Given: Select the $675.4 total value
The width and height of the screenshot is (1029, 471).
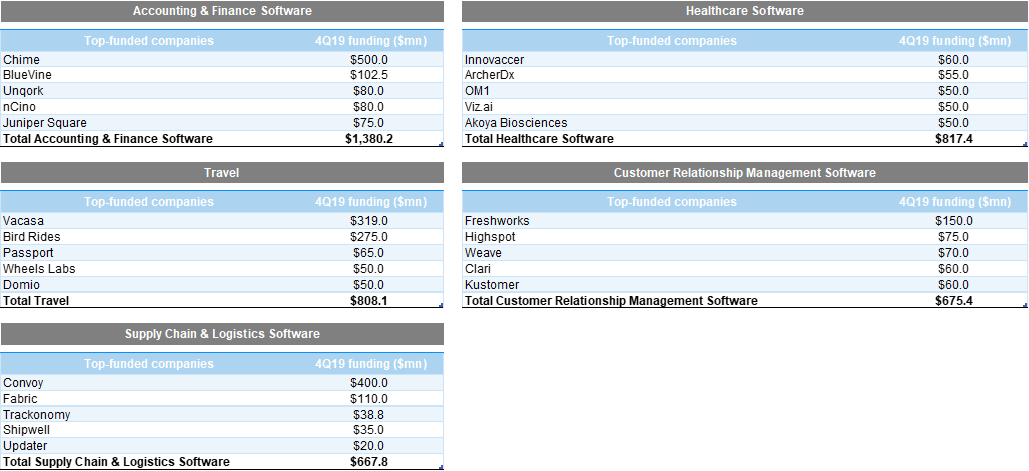Looking at the screenshot, I should pos(954,300).
